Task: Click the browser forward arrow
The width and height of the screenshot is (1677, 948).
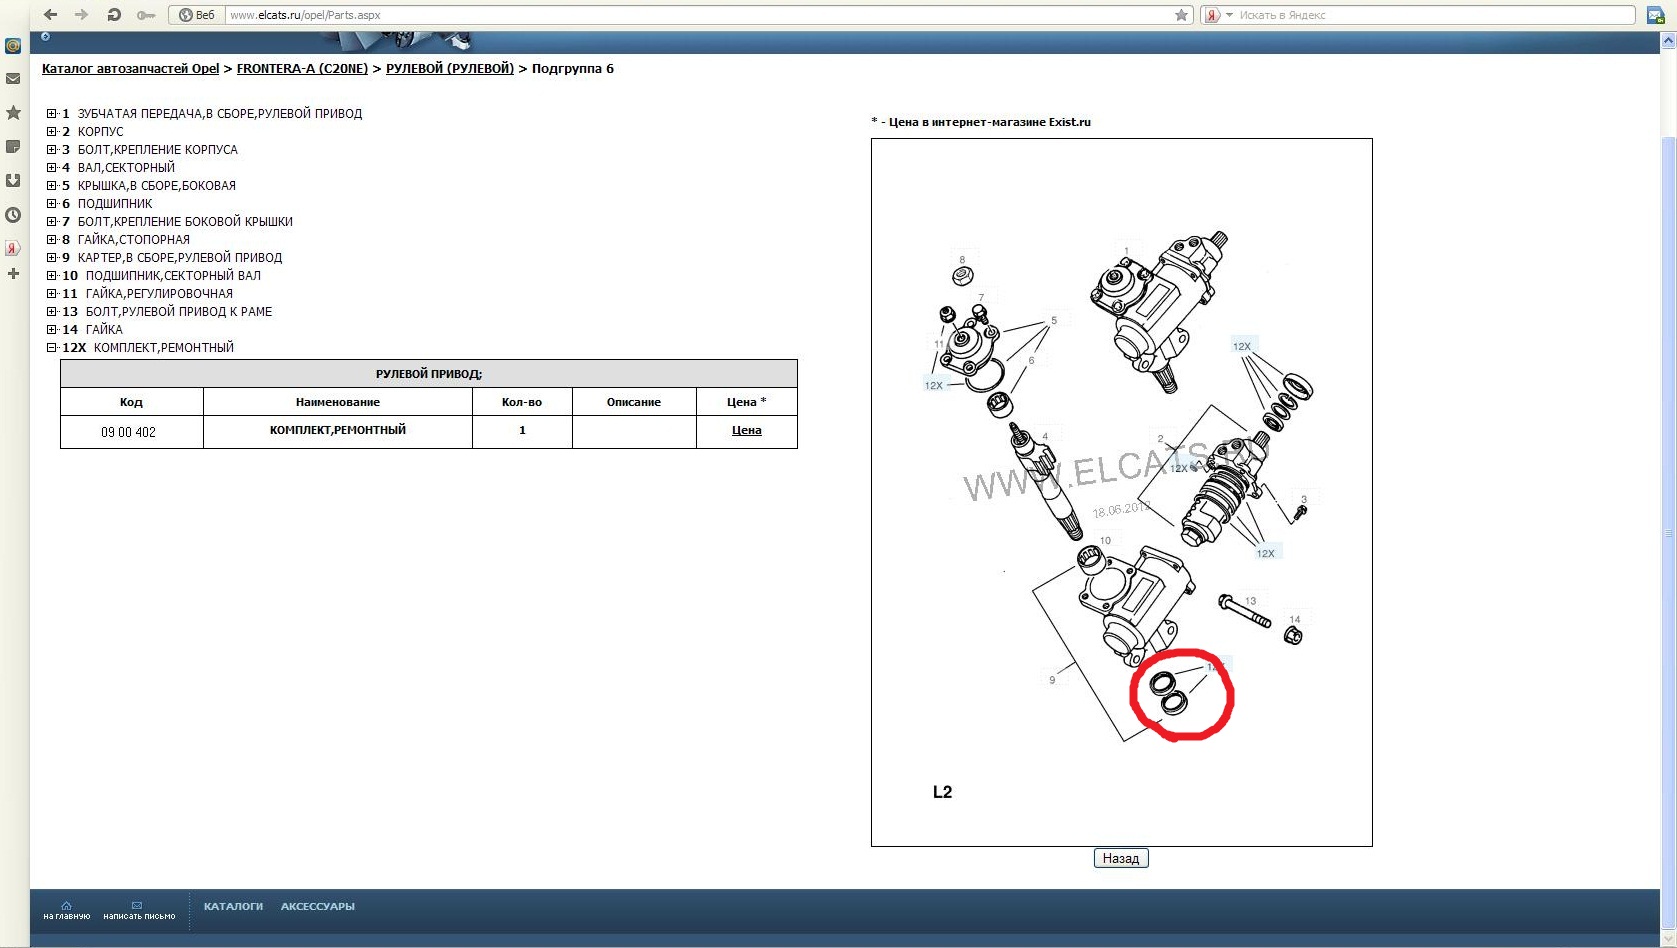Action: coord(82,15)
